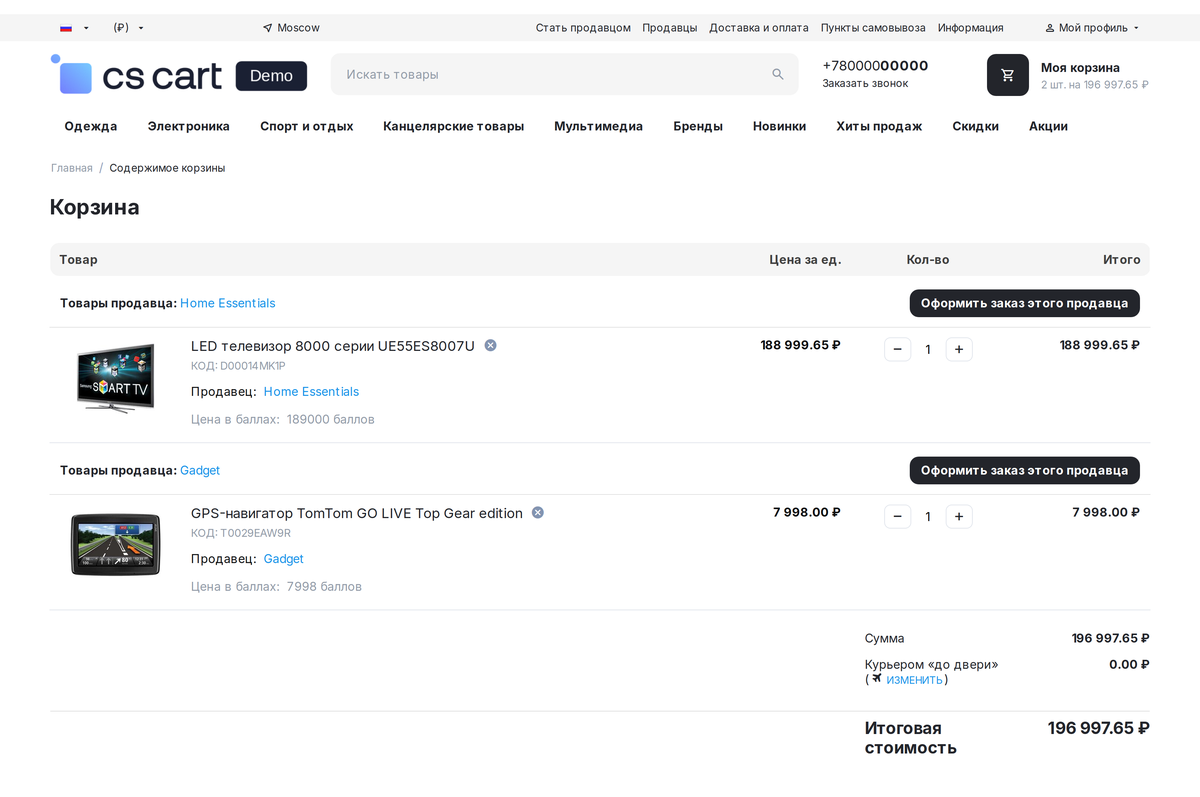This screenshot has height=797, width=1200.
Task: Increase quantity of LED television
Action: coord(959,349)
